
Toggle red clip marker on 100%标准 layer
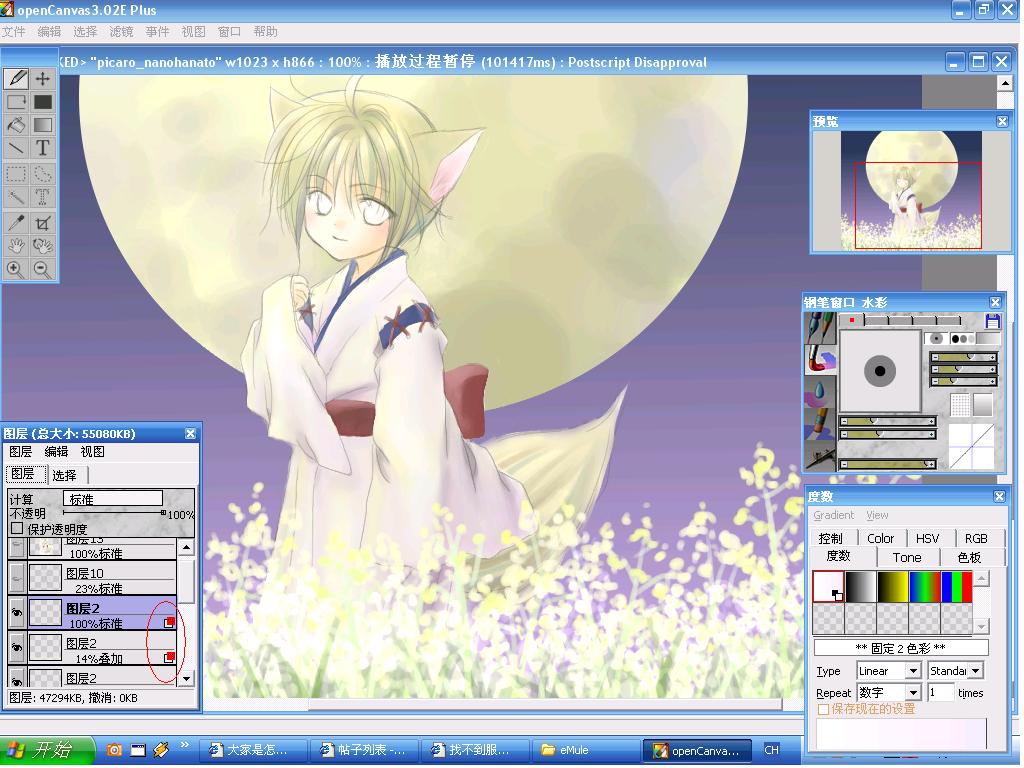click(170, 622)
